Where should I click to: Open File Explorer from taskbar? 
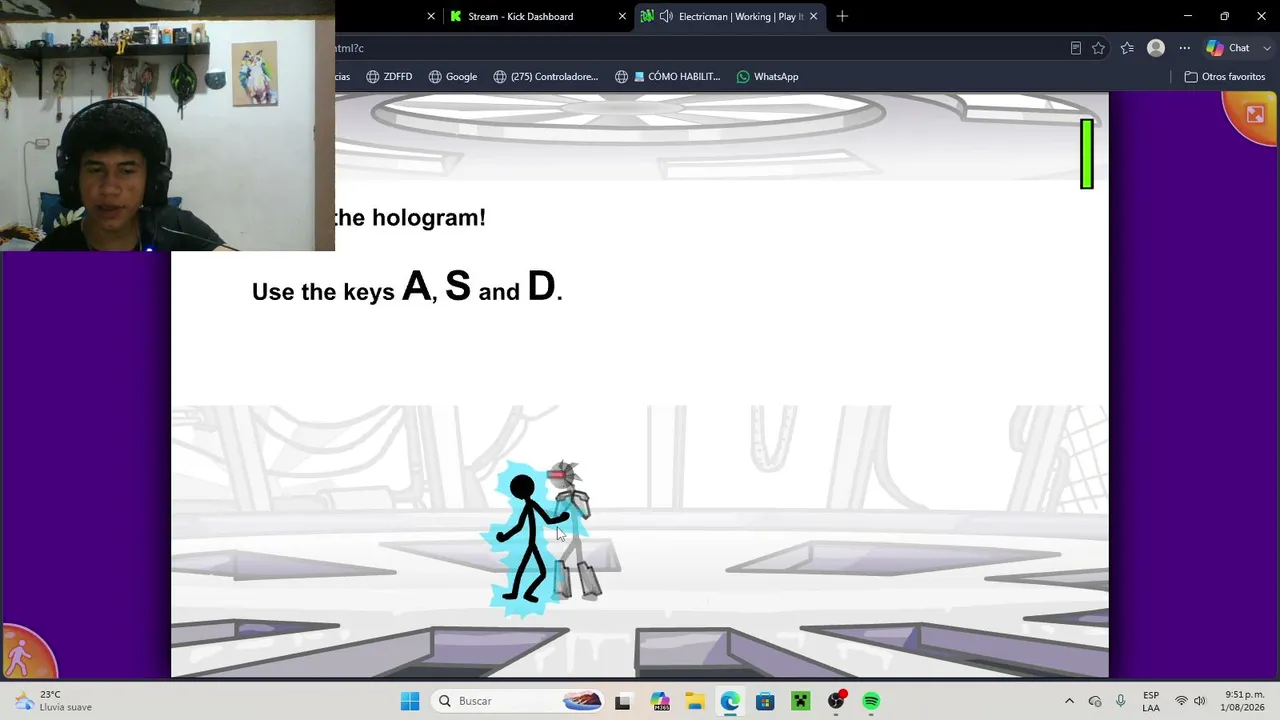(695, 701)
